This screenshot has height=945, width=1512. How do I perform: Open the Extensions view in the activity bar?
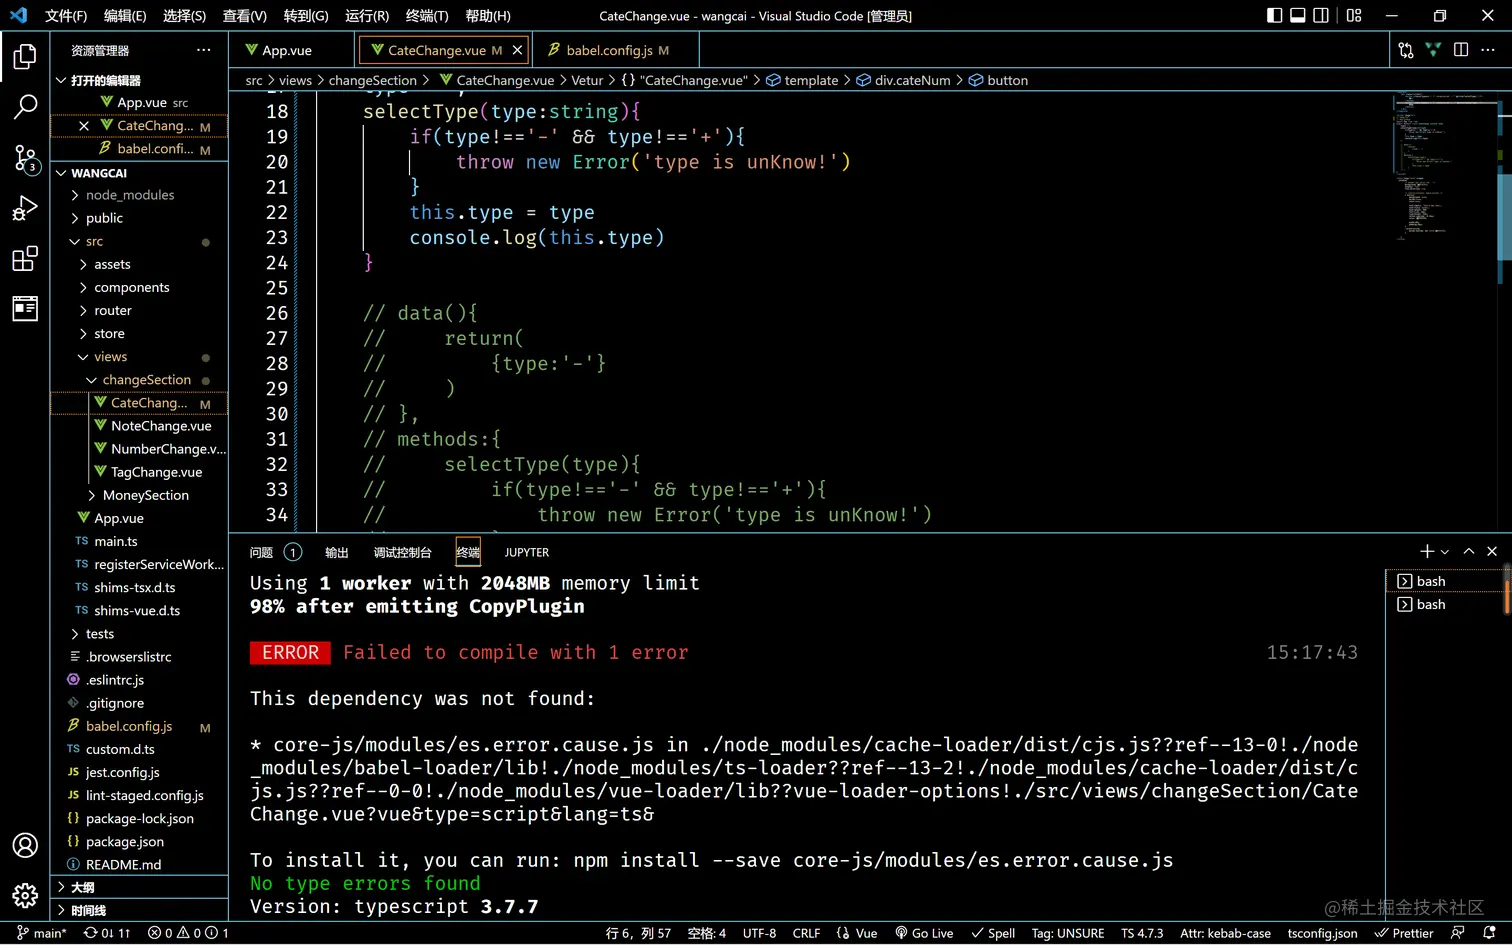[25, 259]
